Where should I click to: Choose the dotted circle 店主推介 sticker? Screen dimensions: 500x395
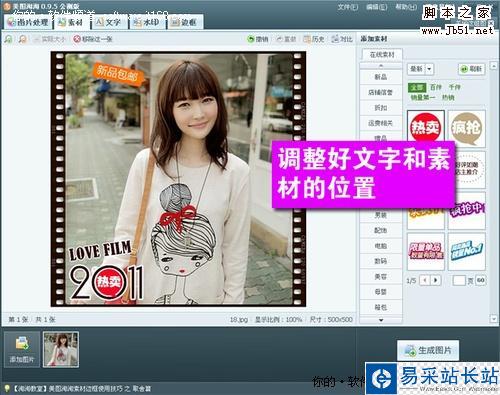click(470, 169)
